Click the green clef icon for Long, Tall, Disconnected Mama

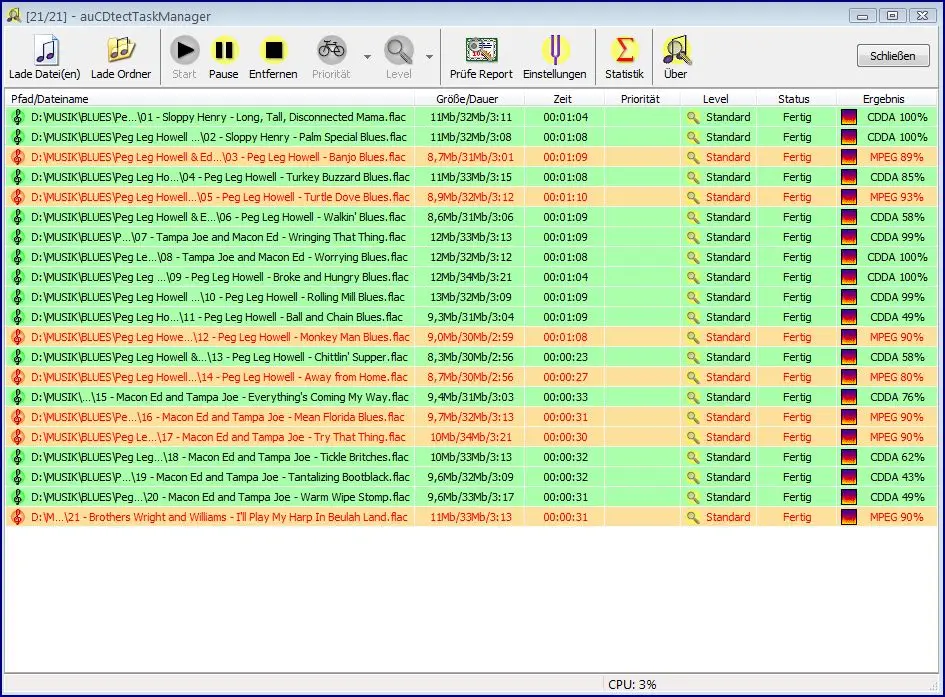(18, 117)
